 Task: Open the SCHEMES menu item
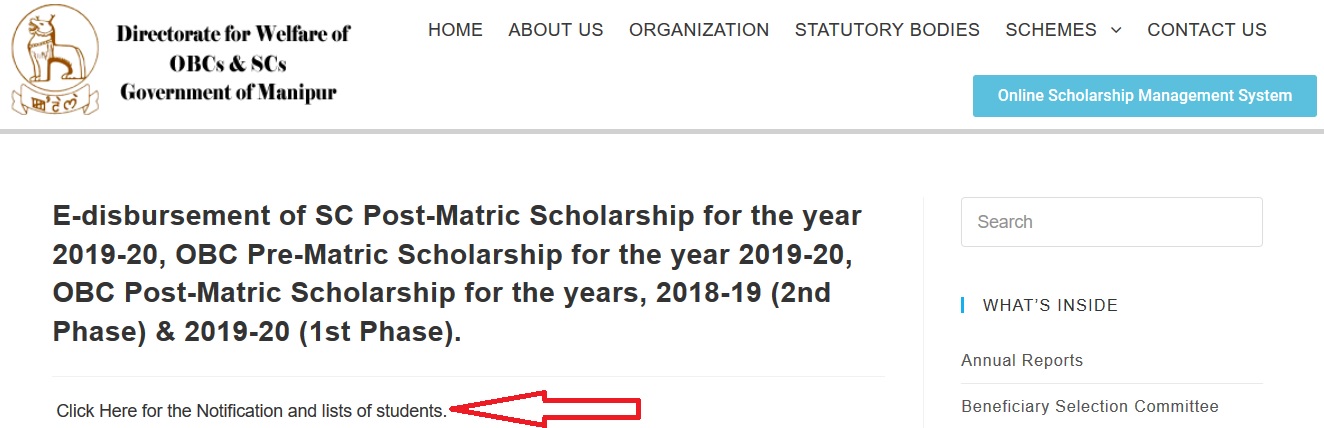(1051, 30)
